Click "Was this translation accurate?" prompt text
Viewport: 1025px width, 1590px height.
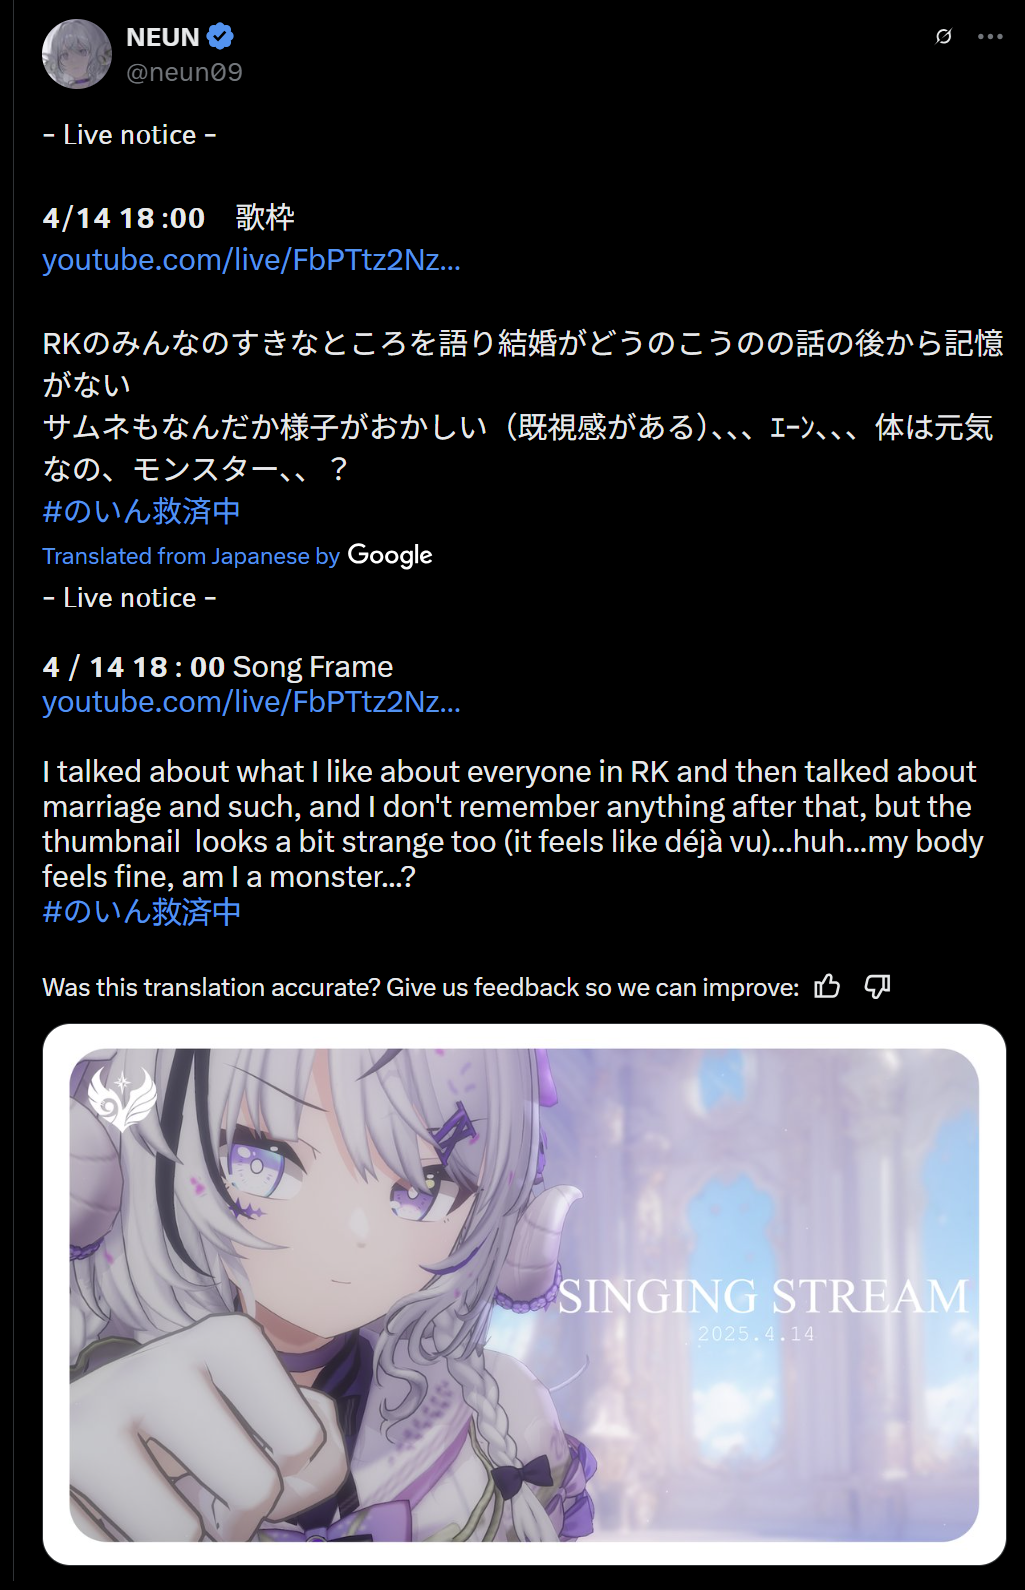point(420,988)
